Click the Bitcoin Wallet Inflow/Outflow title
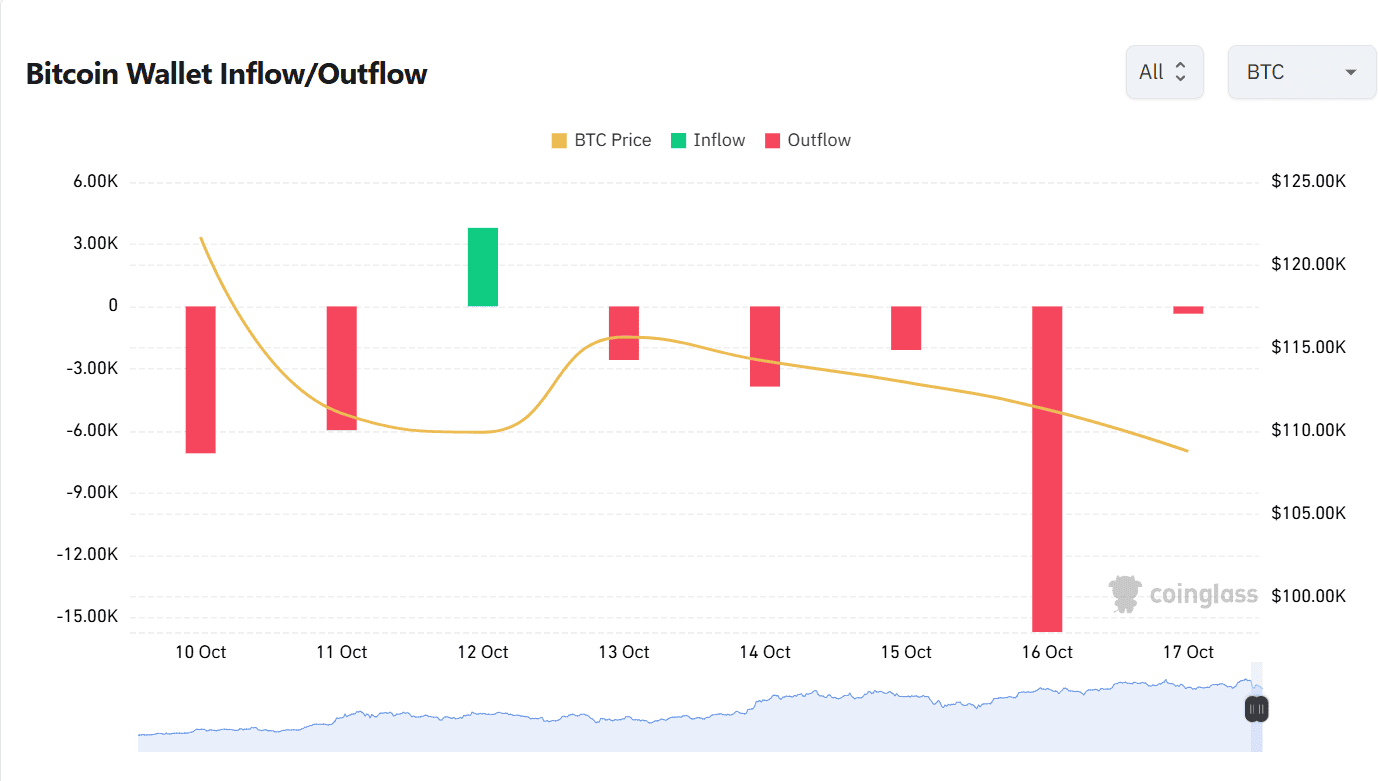This screenshot has width=1378, height=781. tap(226, 73)
